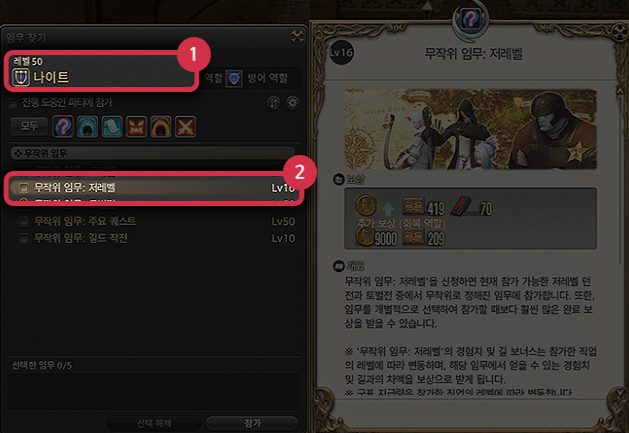Click the duty banner artwork image

pos(471,129)
